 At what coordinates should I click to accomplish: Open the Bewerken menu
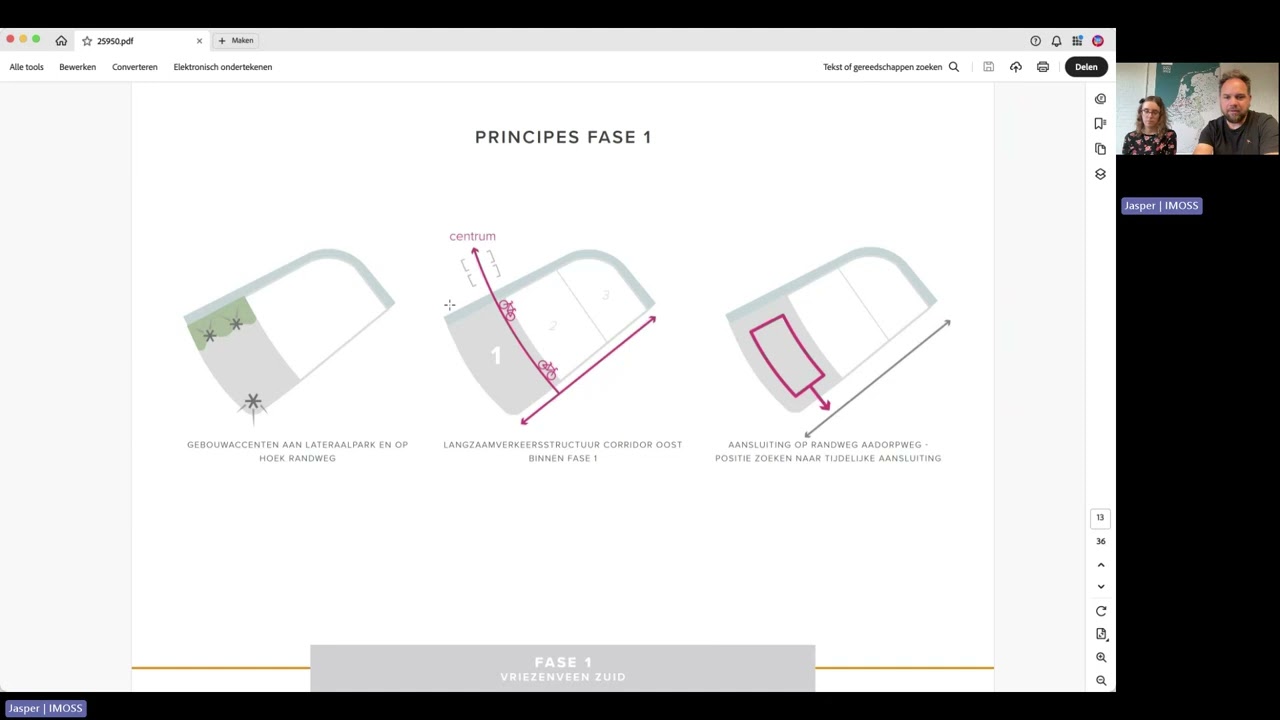click(x=77, y=67)
